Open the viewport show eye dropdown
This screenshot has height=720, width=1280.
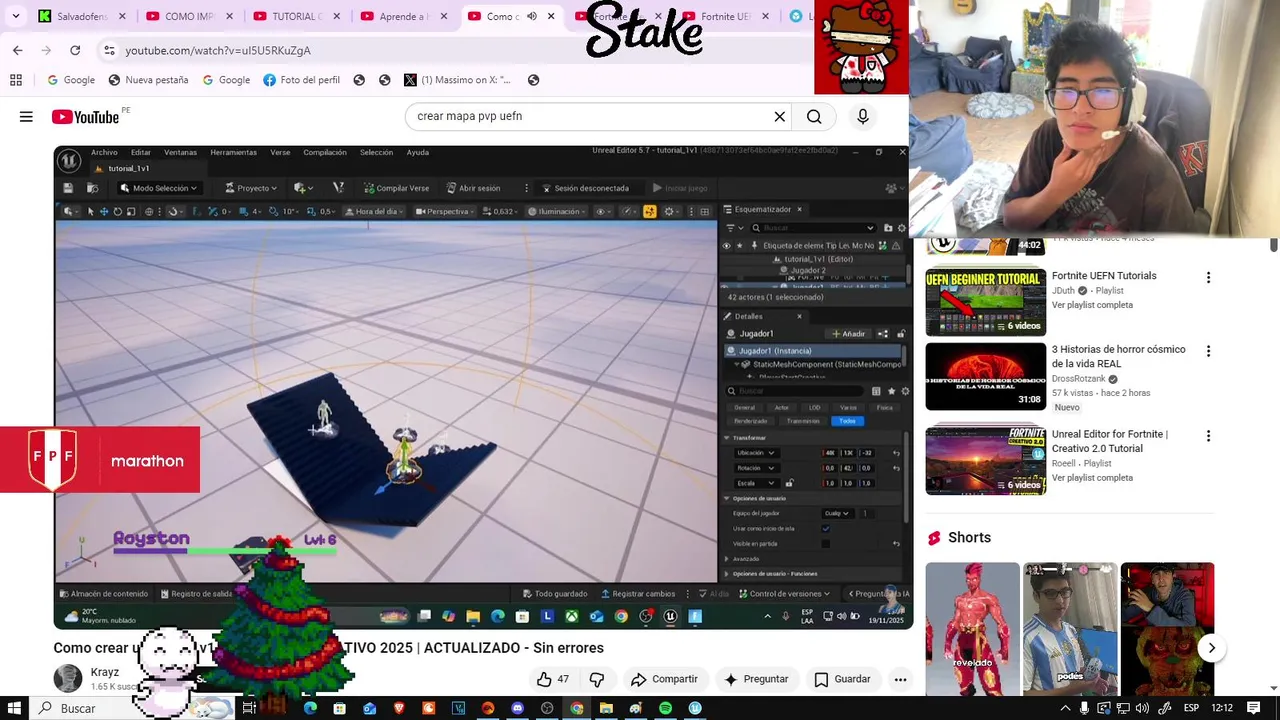(x=603, y=211)
